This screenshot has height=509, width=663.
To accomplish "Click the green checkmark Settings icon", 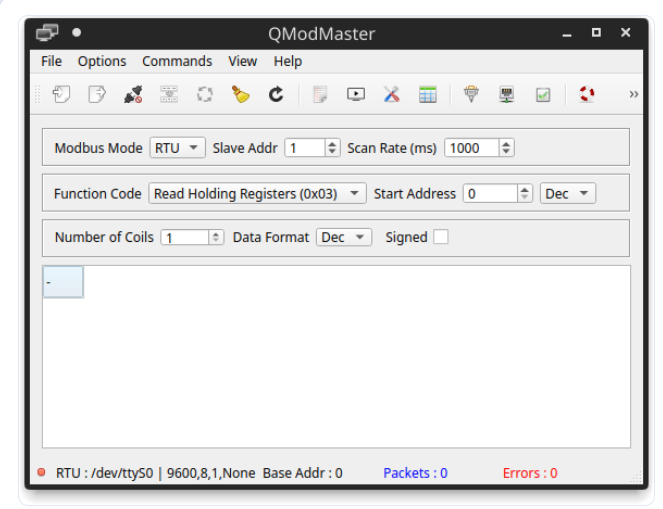I will point(543,94).
